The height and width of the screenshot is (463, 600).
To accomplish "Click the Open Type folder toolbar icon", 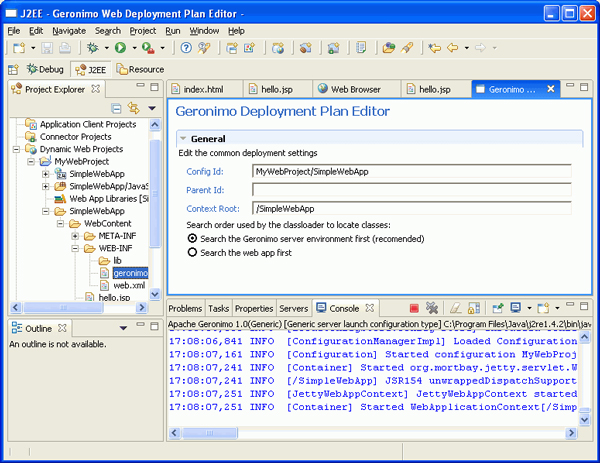I will tap(388, 48).
